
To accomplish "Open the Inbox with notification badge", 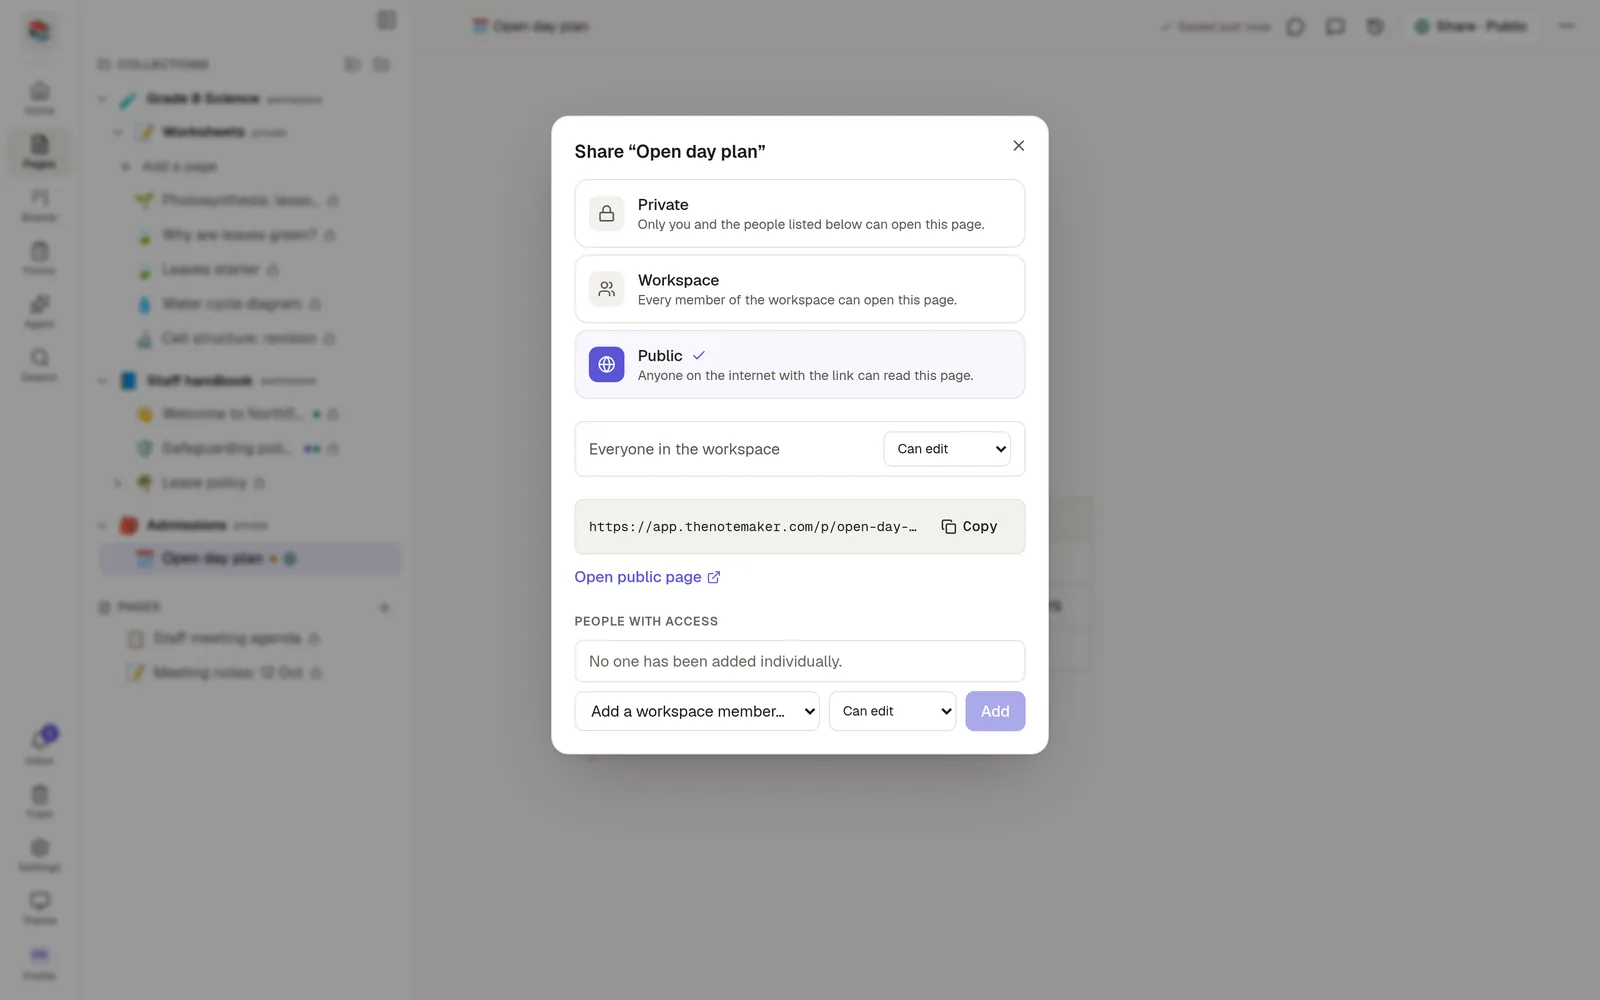I will click(40, 746).
